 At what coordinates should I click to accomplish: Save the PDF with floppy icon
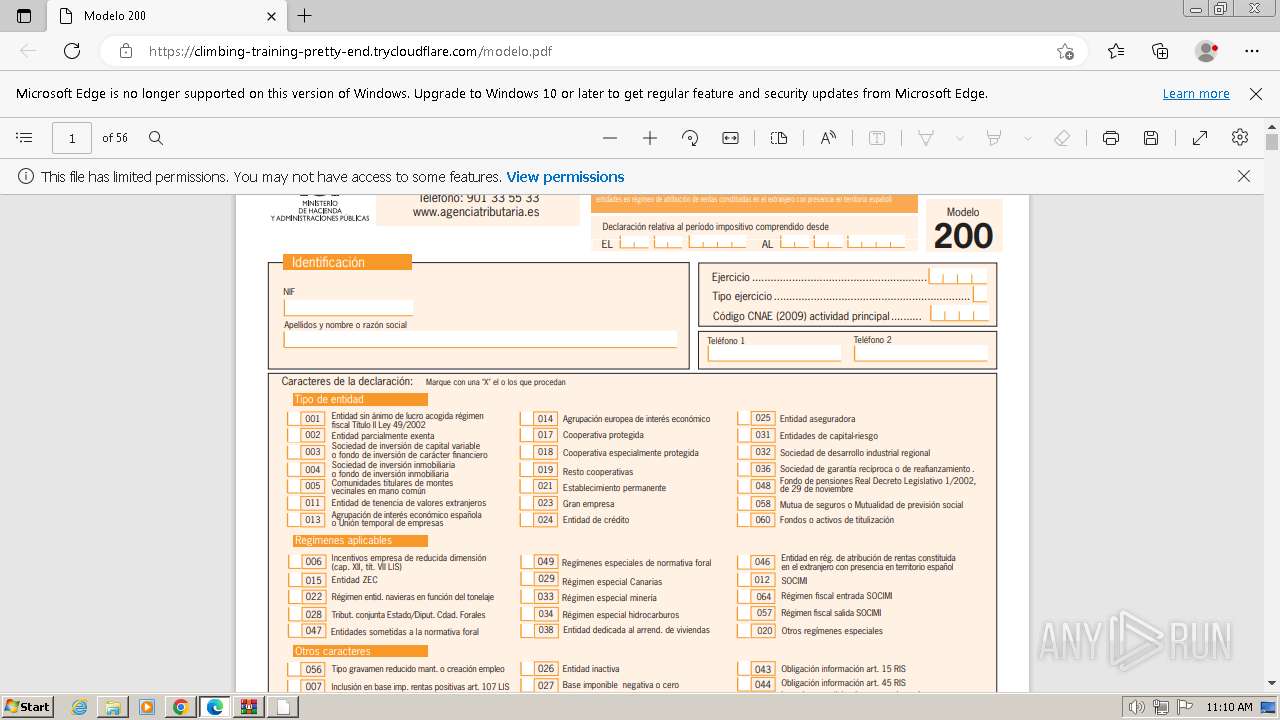1151,138
